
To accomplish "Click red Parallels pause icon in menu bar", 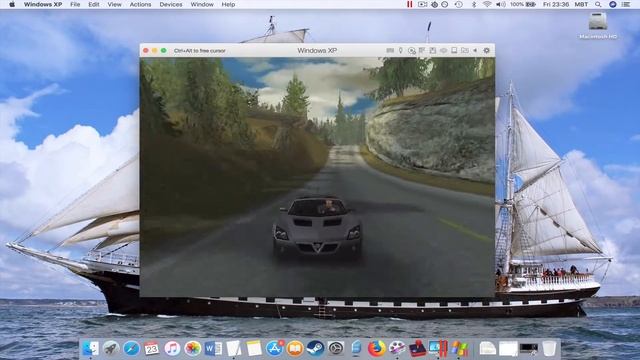I will tap(409, 4).
